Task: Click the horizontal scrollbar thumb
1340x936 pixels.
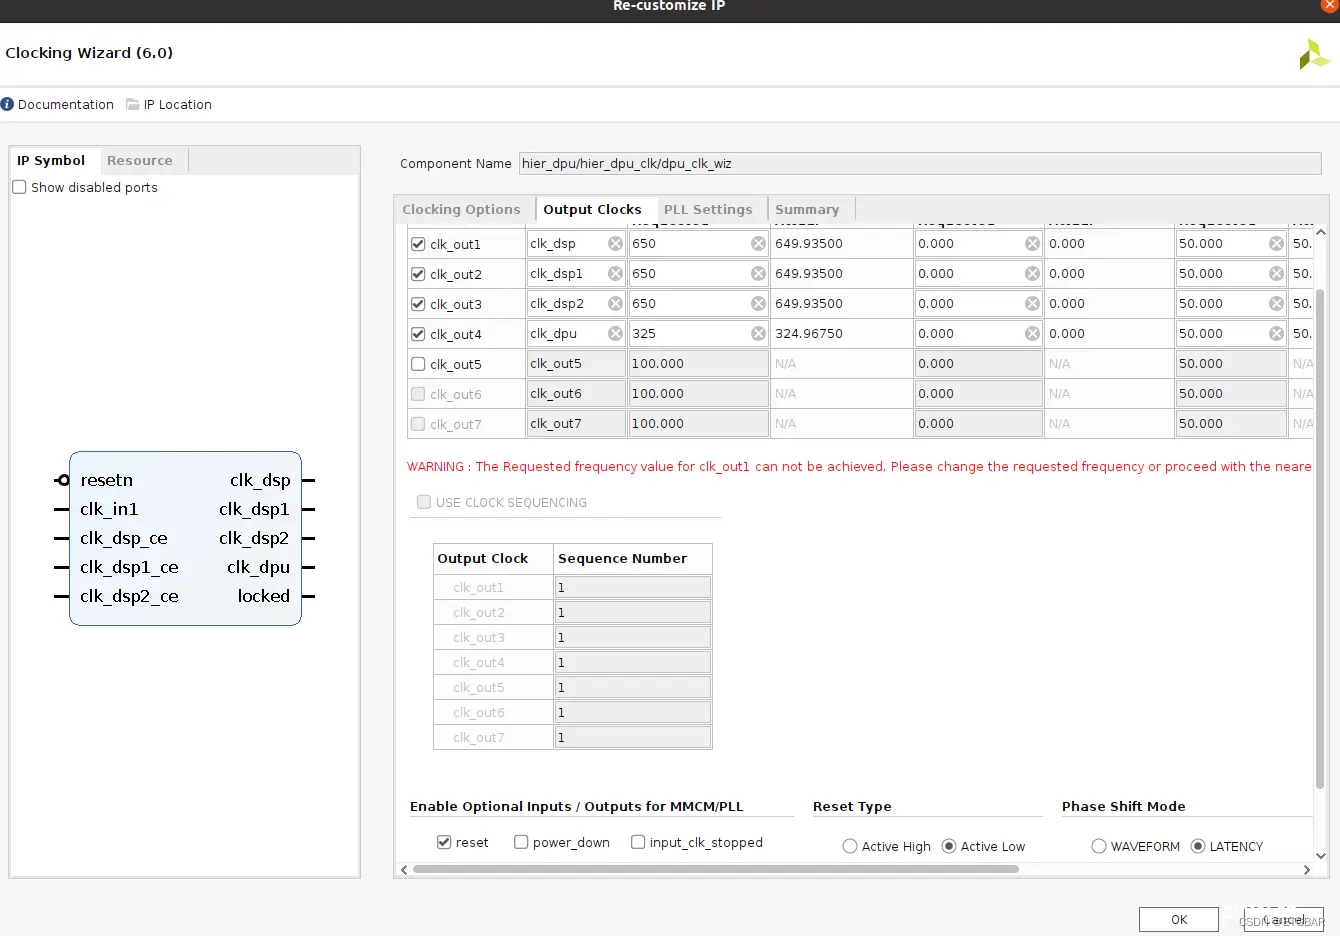Action: (x=716, y=869)
